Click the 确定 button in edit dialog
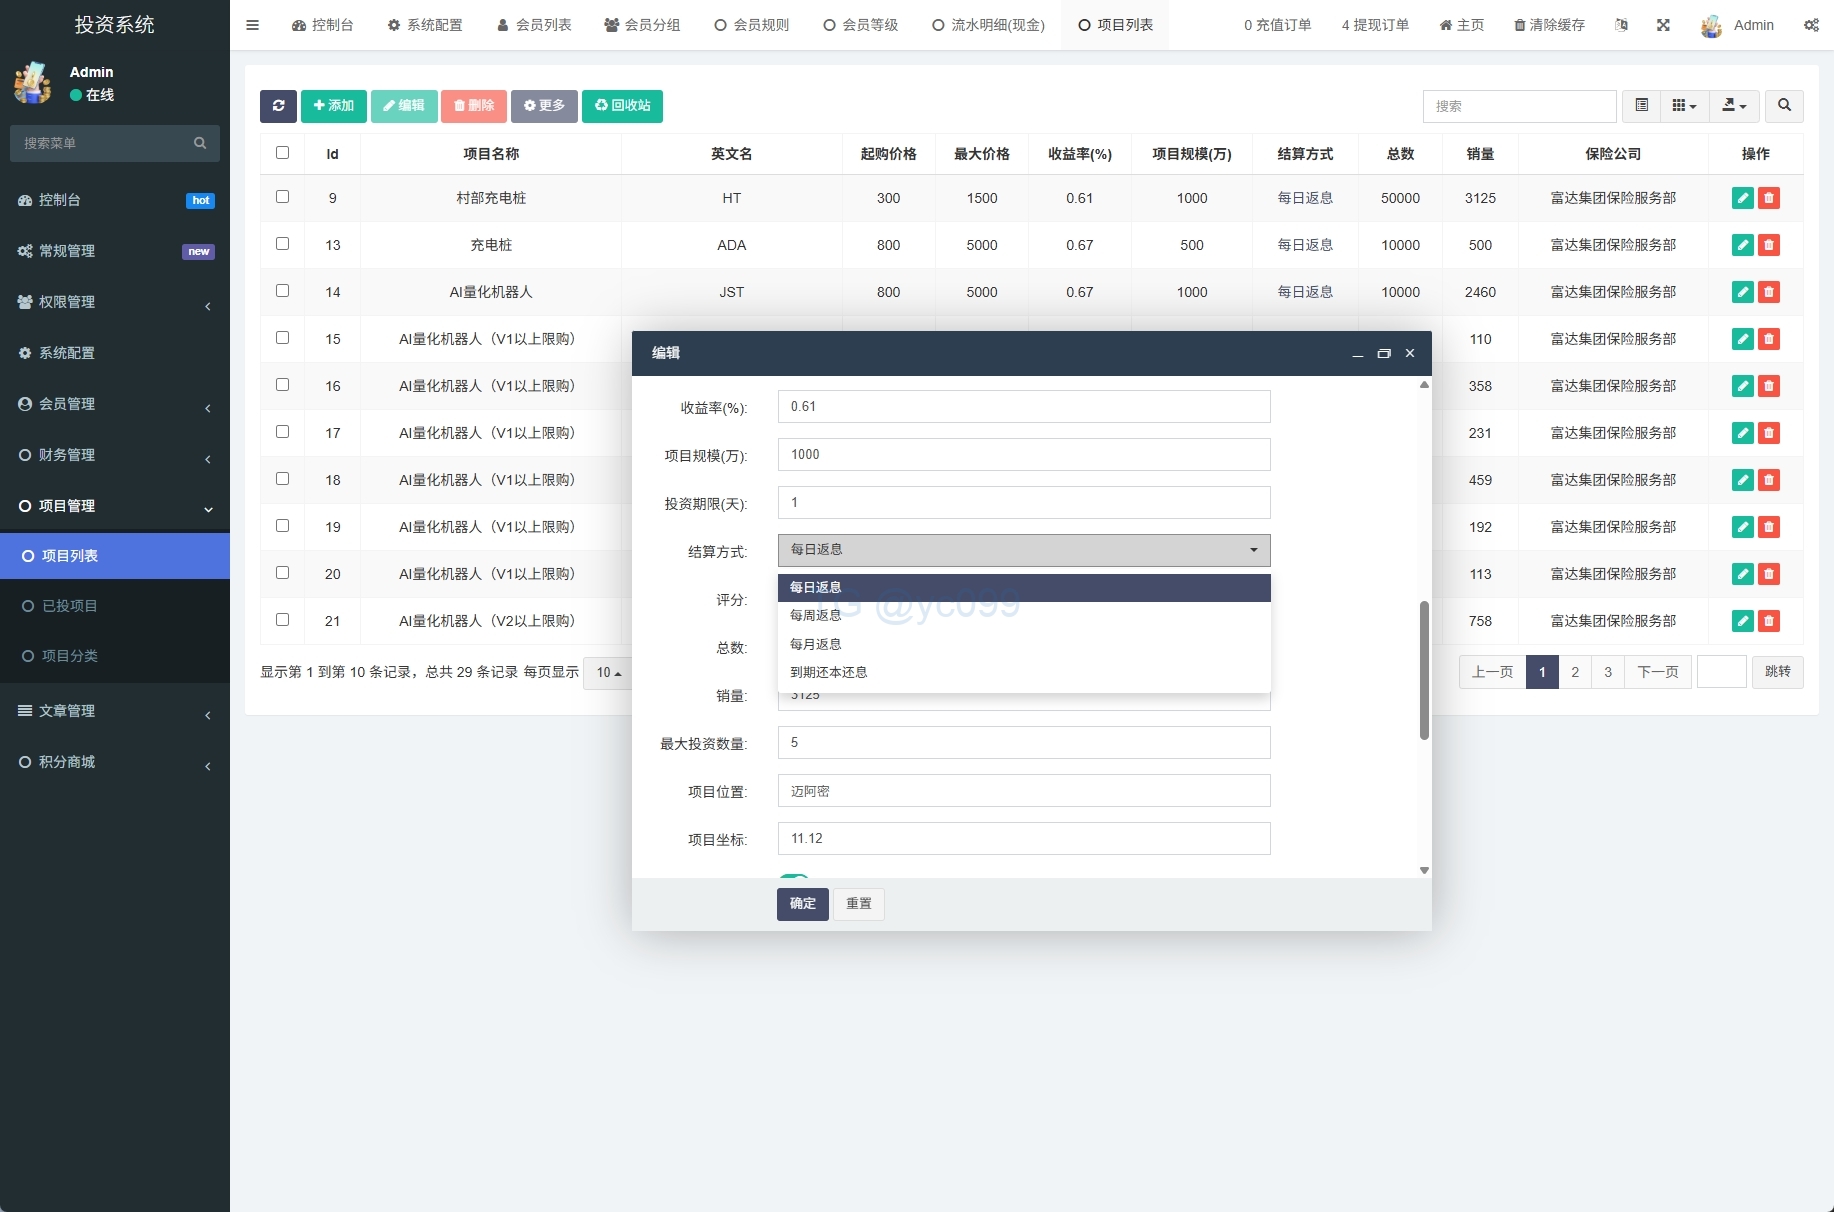 point(802,904)
